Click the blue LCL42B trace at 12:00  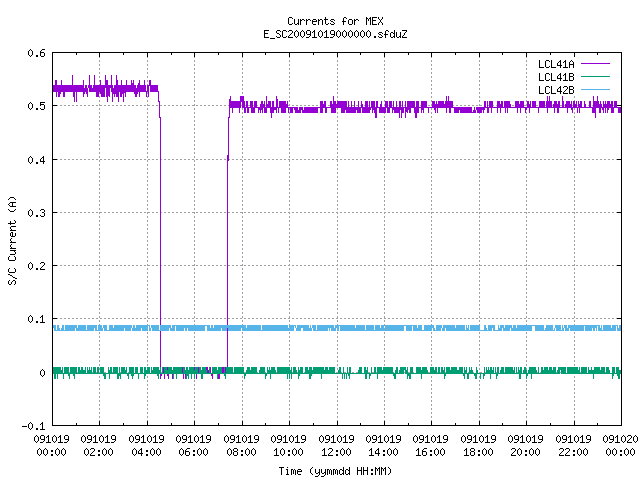tap(337, 328)
